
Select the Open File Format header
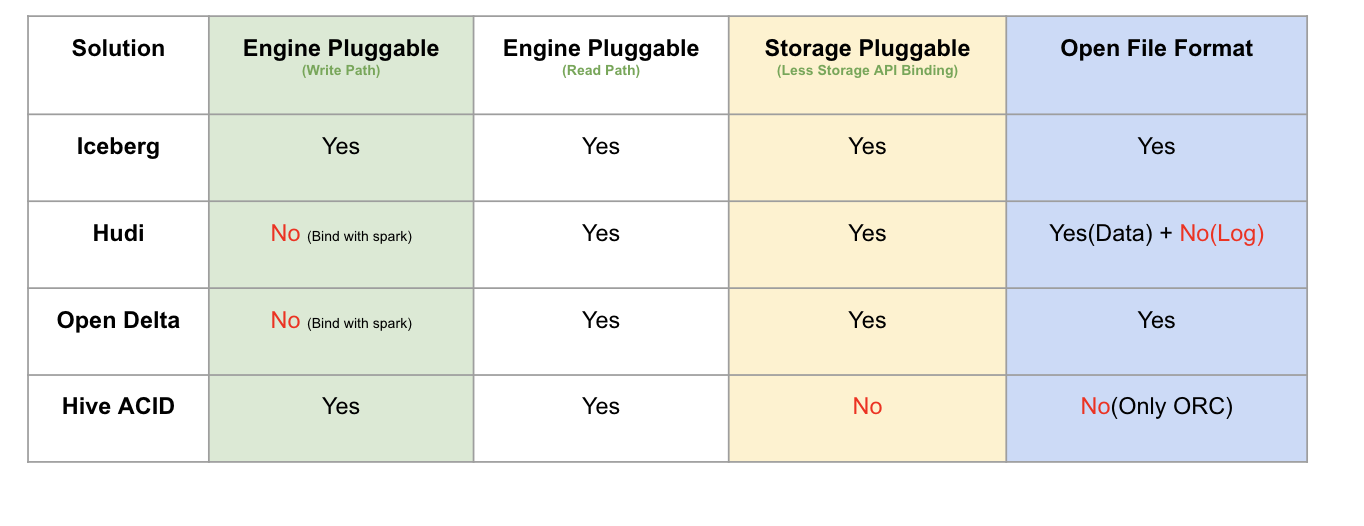pos(1156,48)
